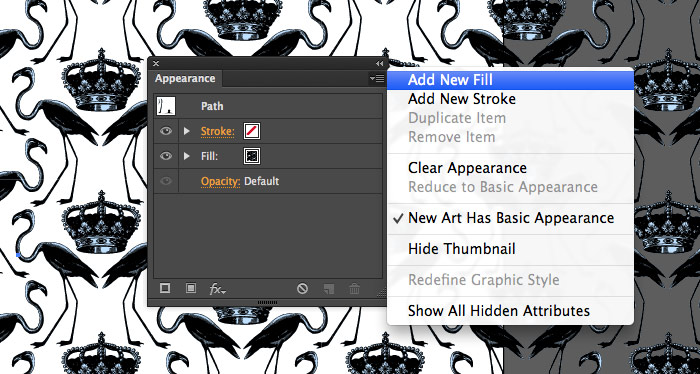Click the Default opacity value
The image size is (700, 374).
[262, 181]
